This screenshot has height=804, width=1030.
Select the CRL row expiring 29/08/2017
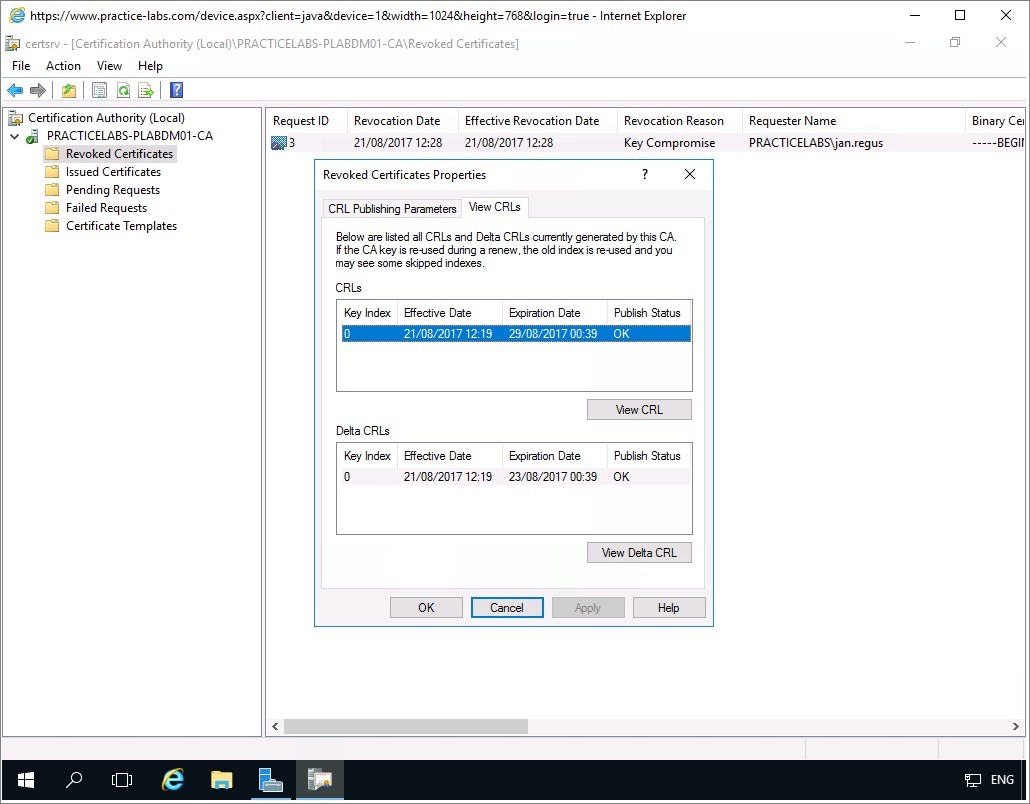516,334
